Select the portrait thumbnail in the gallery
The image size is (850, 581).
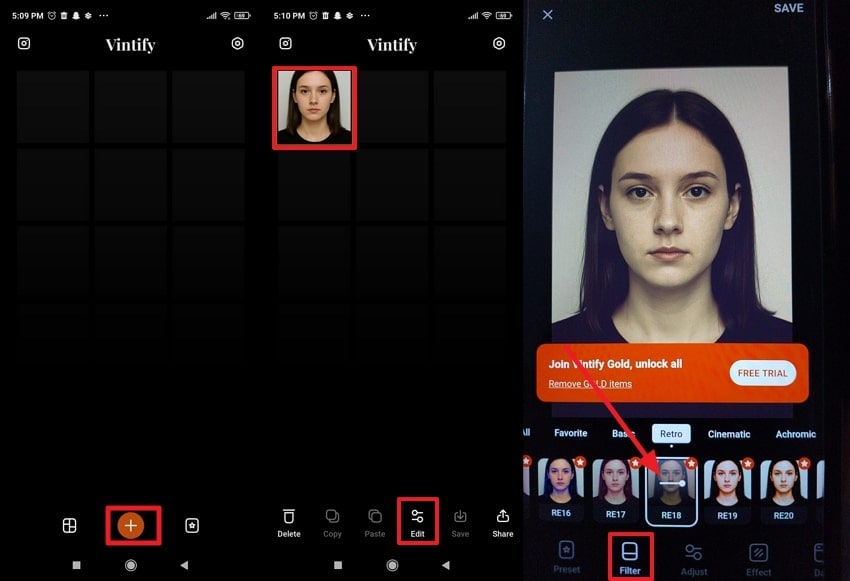(x=314, y=107)
